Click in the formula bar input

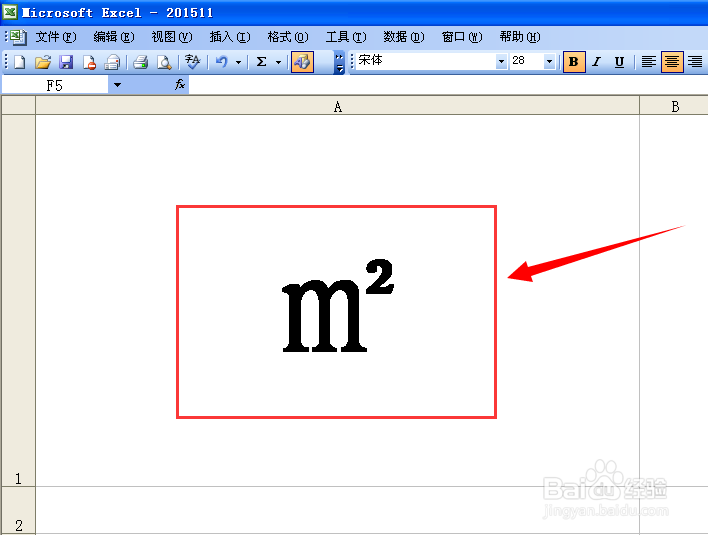448,84
